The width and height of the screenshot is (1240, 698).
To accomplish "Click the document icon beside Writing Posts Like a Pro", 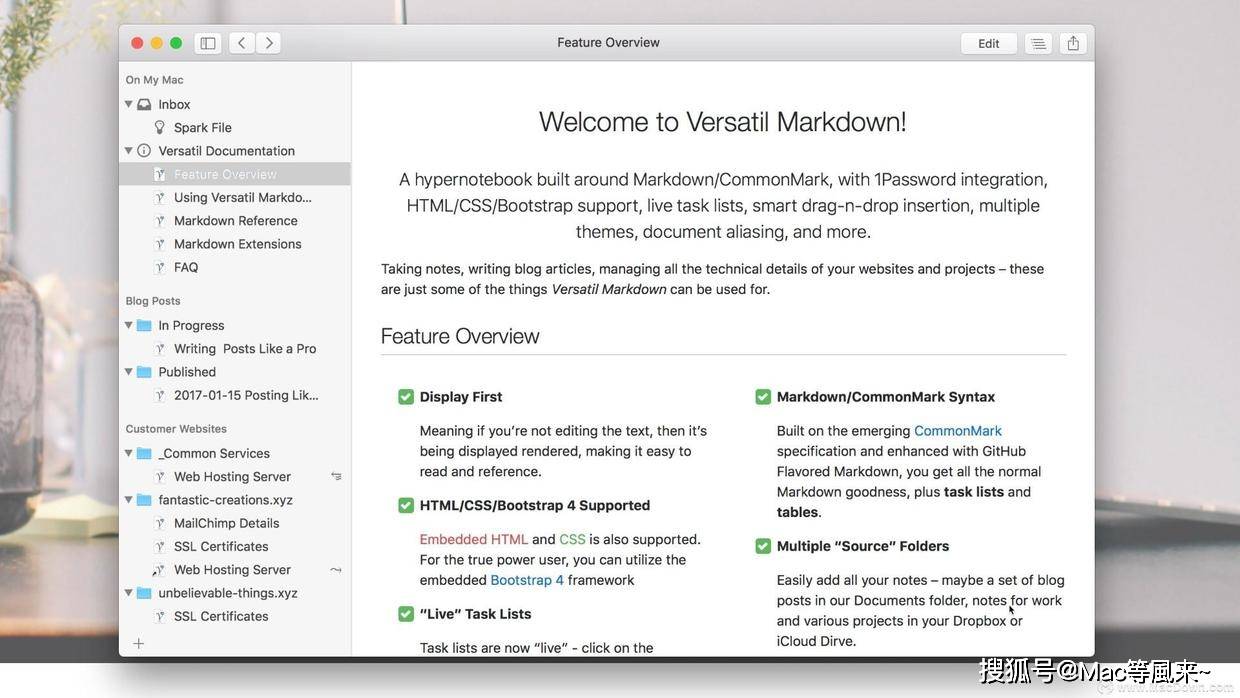I will pos(159,349).
